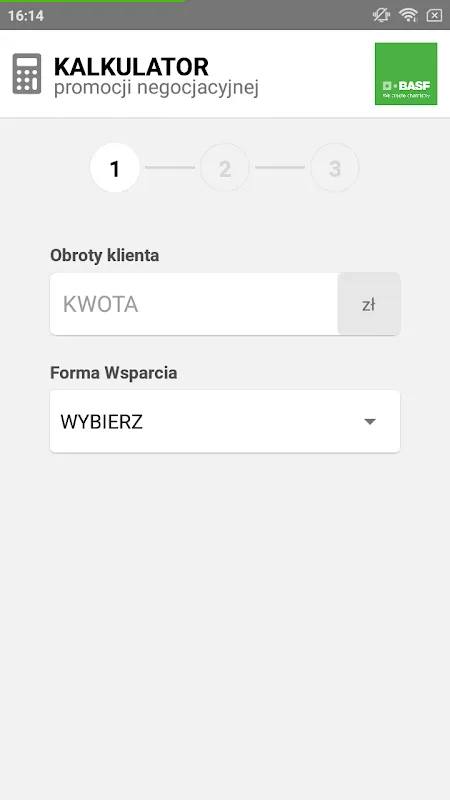The image size is (450, 800).
Task: Click the green BASF logo
Action: coord(406,73)
